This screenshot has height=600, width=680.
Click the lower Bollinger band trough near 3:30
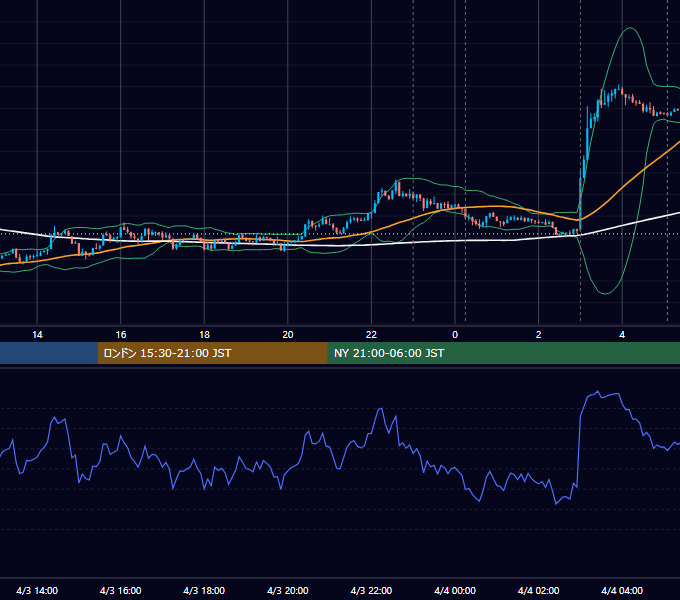click(605, 293)
